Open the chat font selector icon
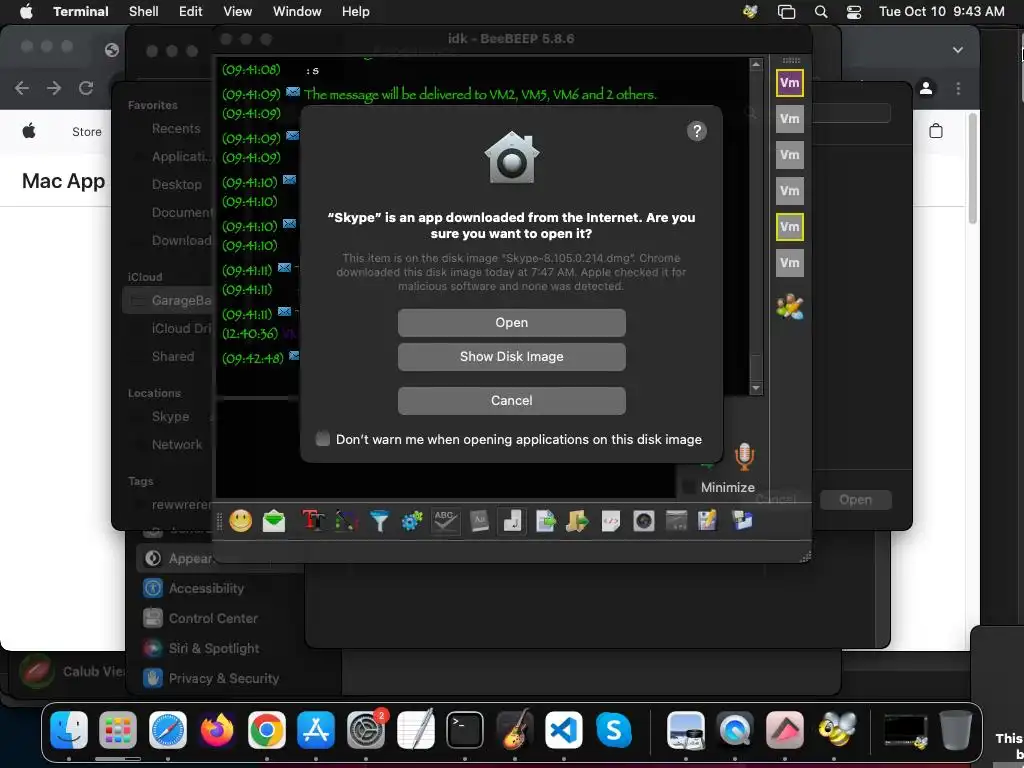Image resolution: width=1024 pixels, height=768 pixels. (313, 520)
